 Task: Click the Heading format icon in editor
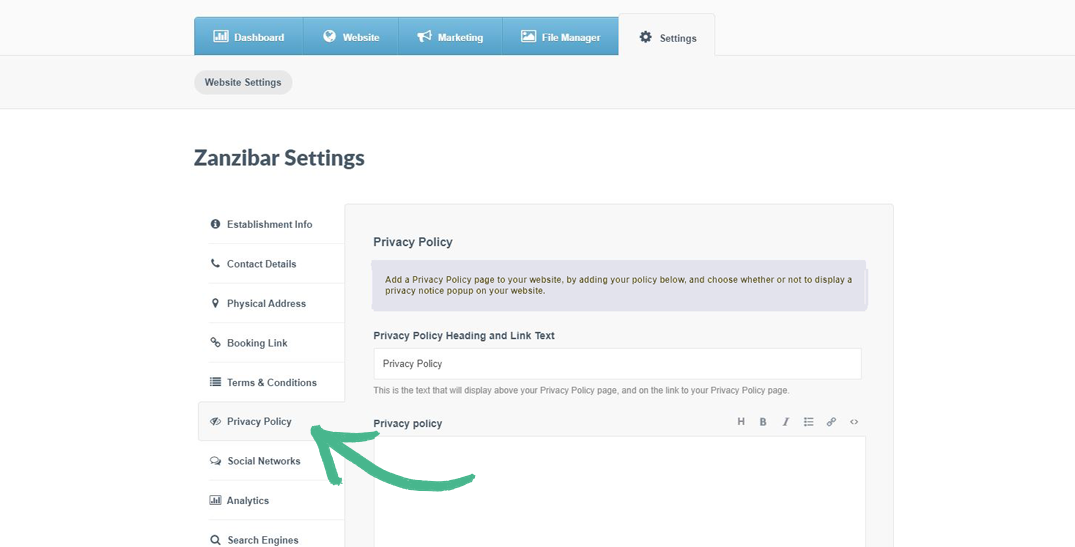click(x=741, y=422)
